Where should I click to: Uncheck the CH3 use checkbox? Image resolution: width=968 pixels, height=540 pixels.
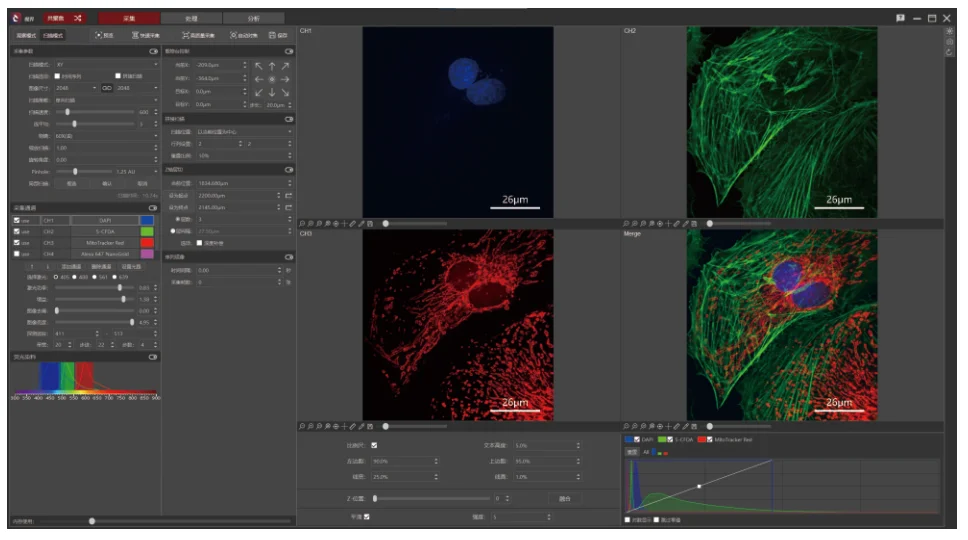[x=17, y=243]
